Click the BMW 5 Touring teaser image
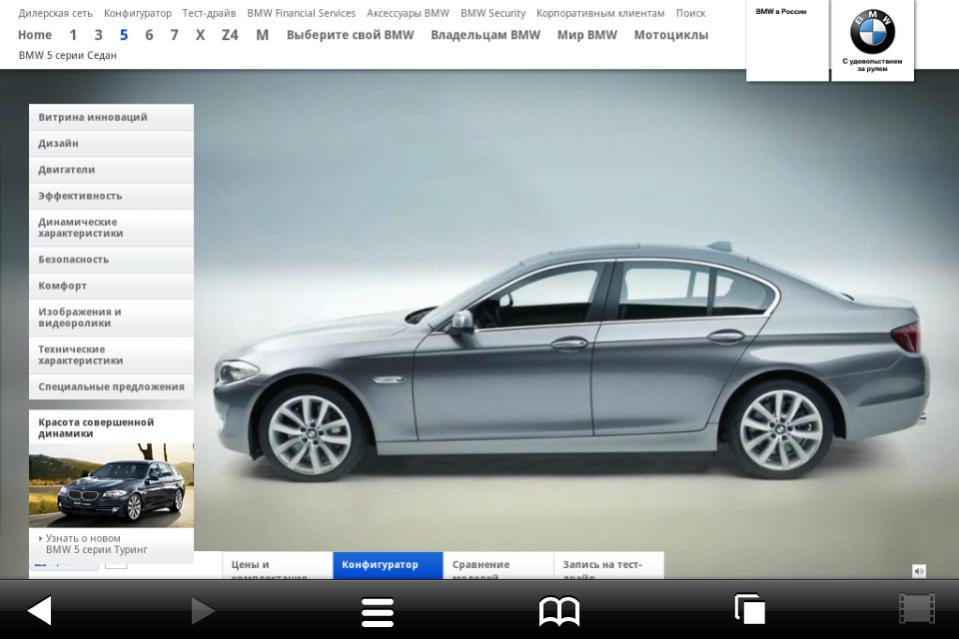The image size is (959, 639). pos(111,485)
